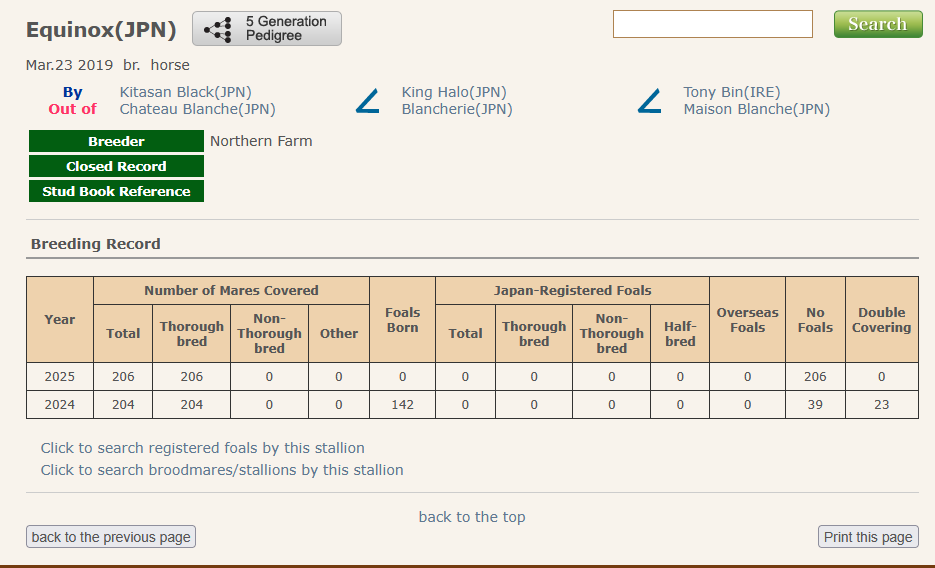The image size is (935, 568).
Task: Click the 2025 year row cell
Action: coord(60,377)
